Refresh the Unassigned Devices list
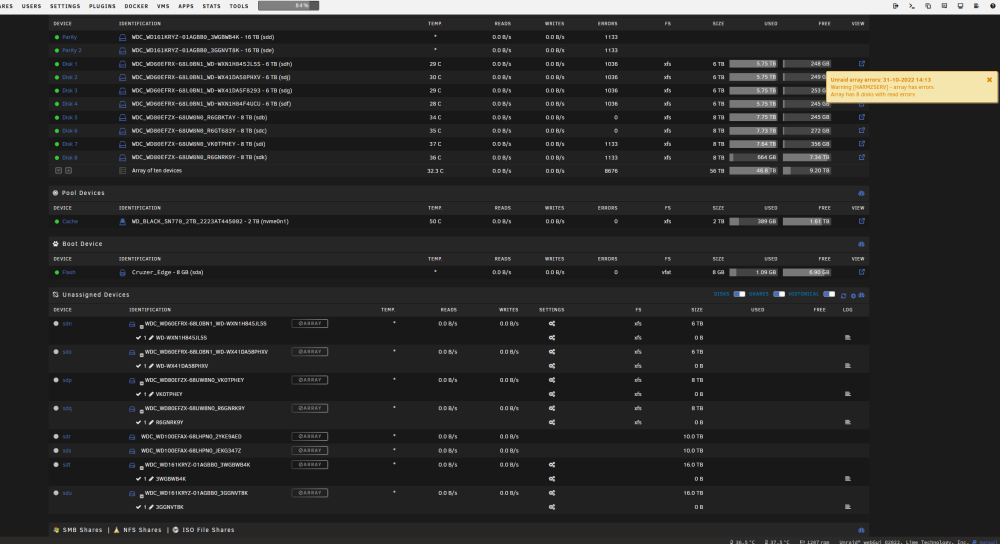This screenshot has width=1000, height=544. pos(843,295)
